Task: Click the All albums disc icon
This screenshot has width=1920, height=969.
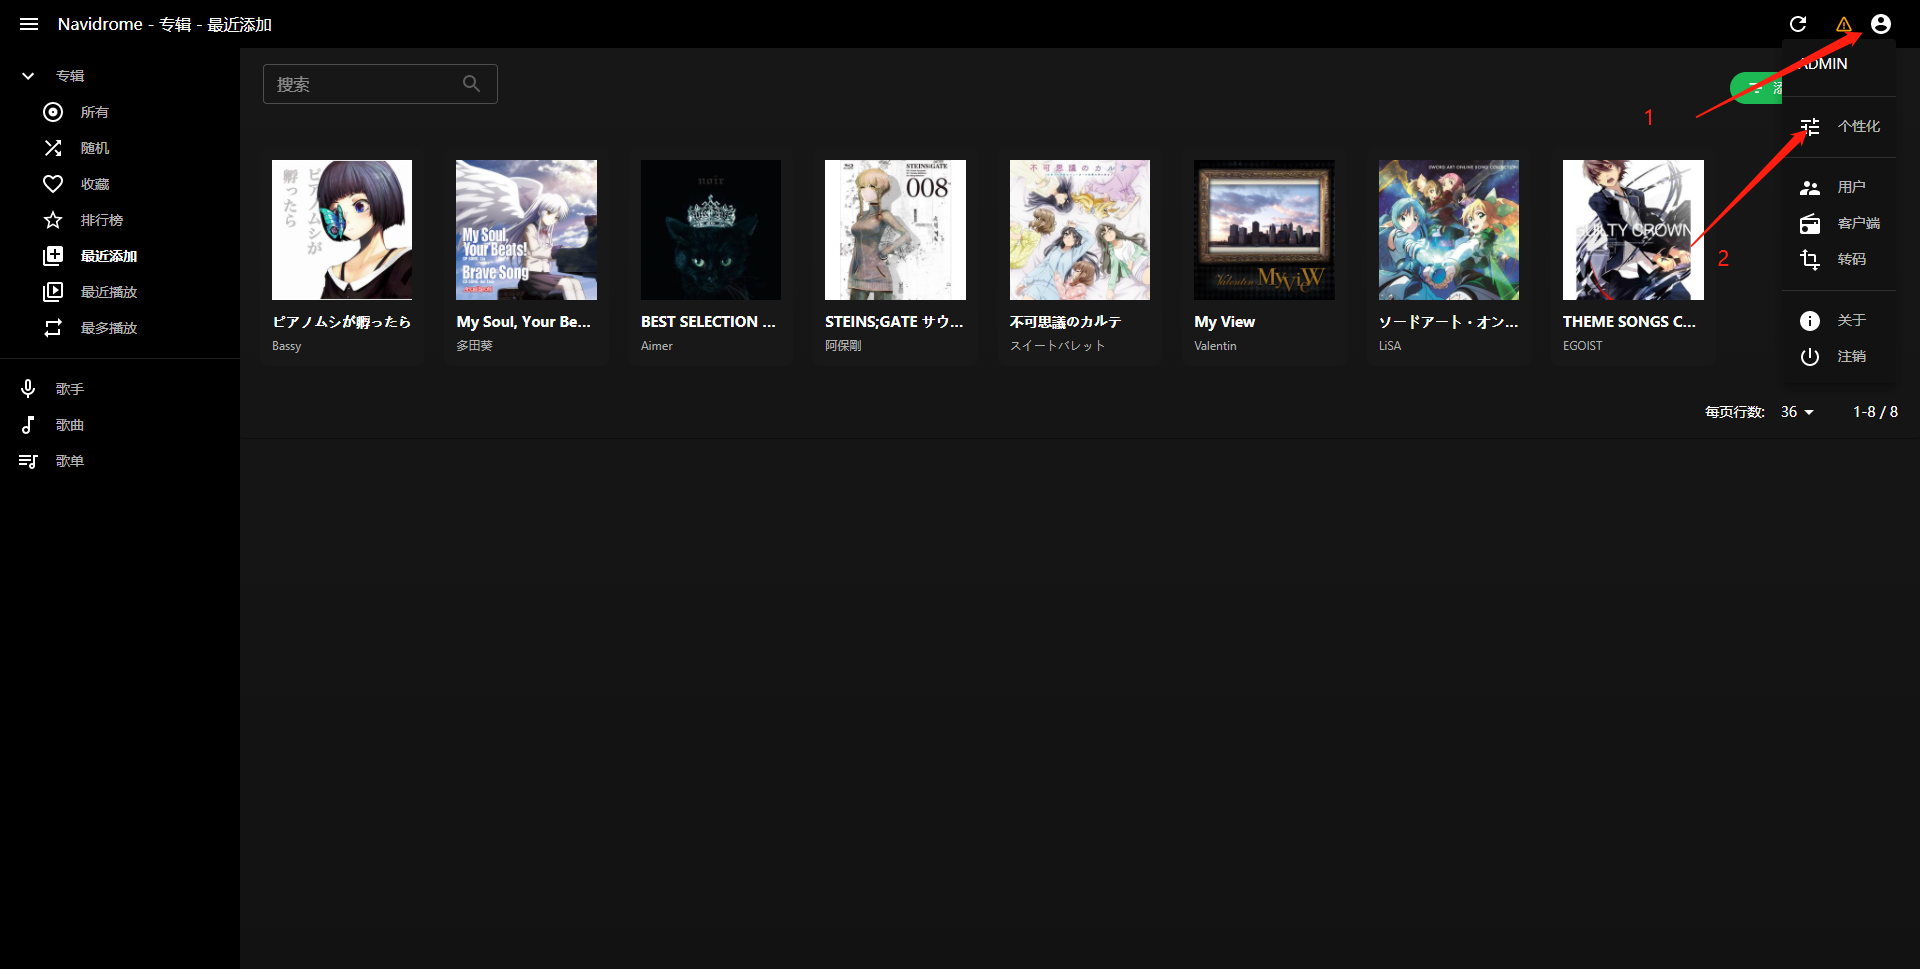Action: click(53, 112)
